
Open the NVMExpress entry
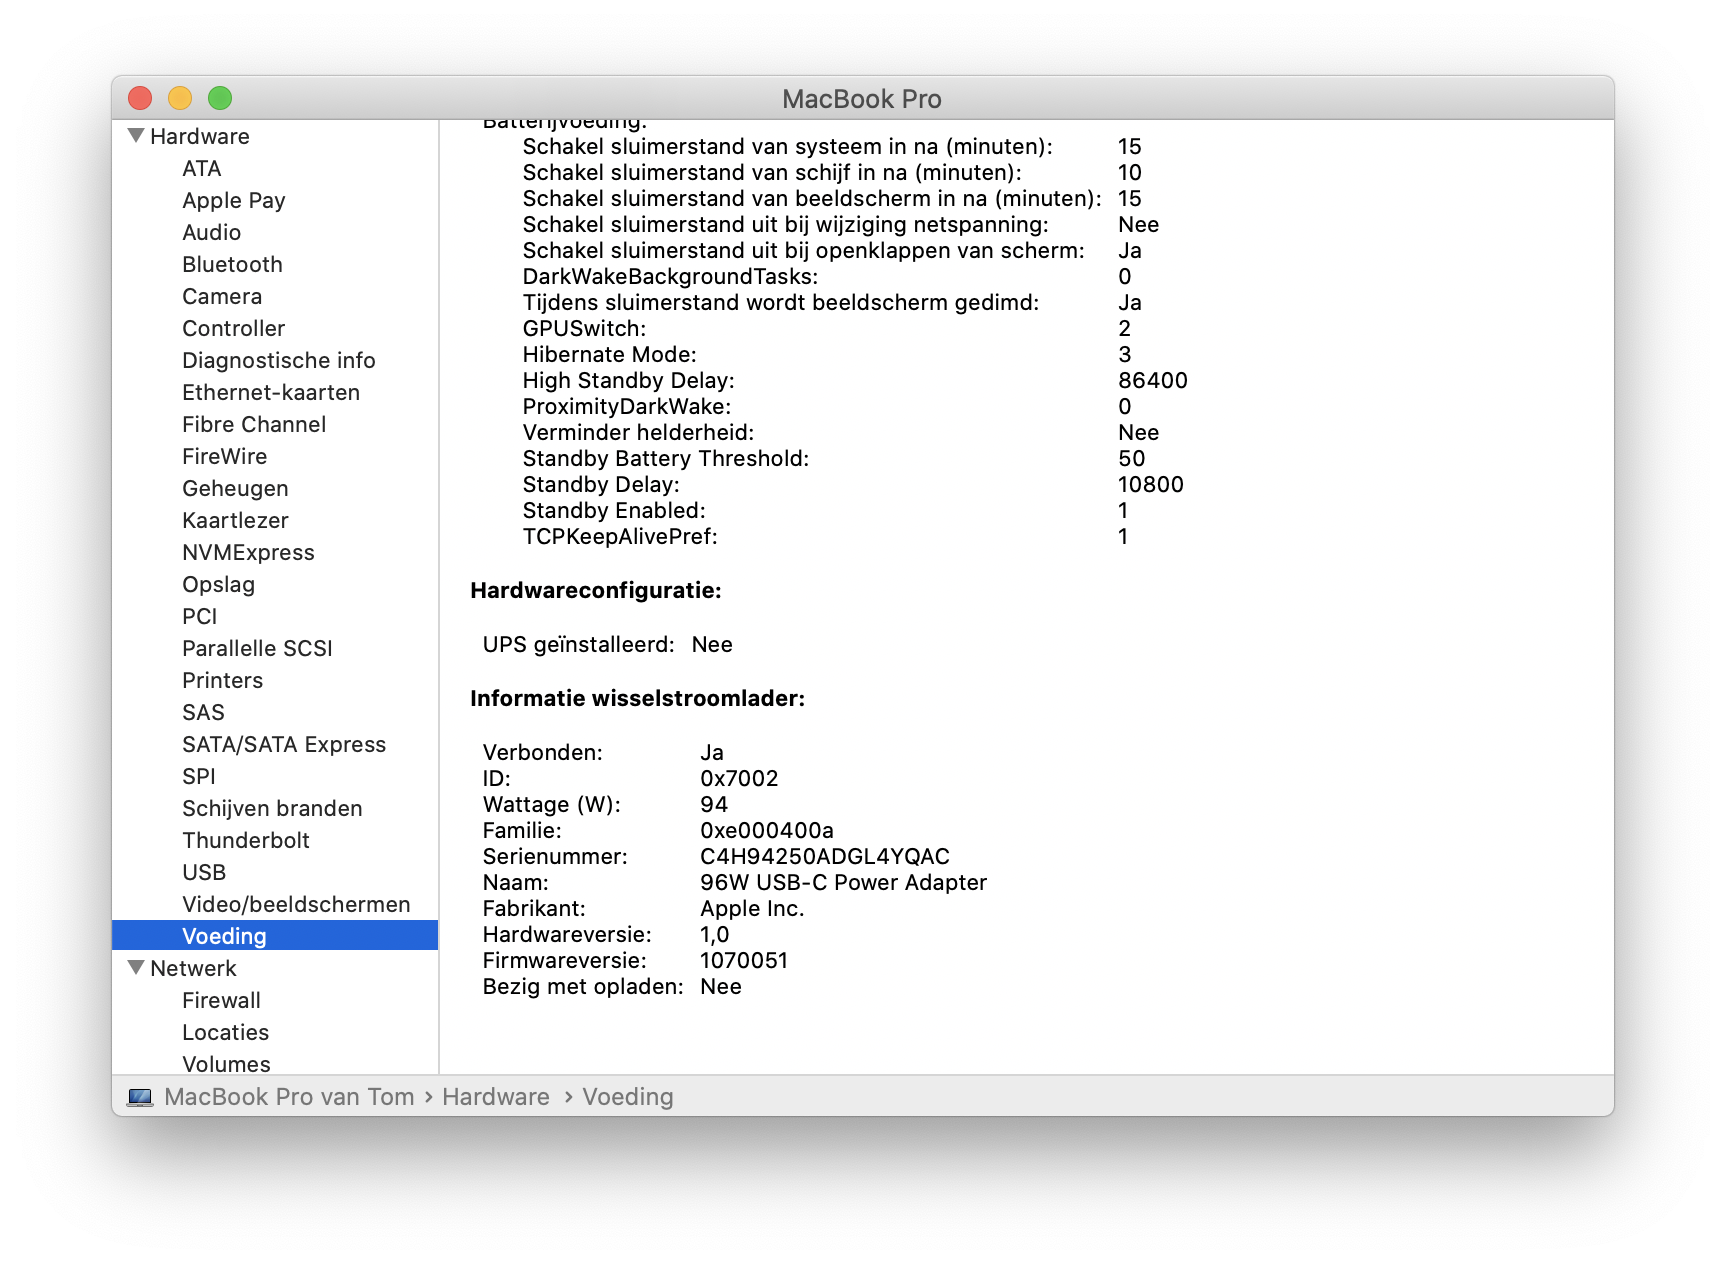tap(248, 552)
